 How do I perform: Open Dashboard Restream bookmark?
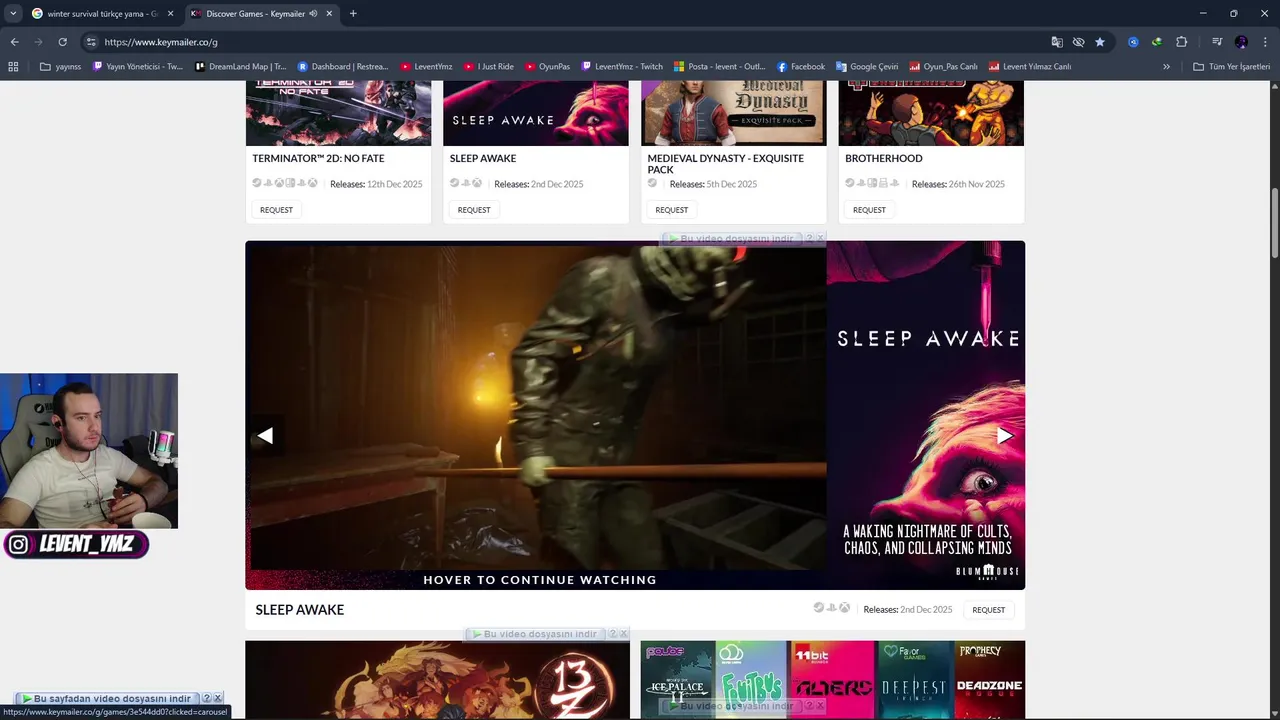(x=343, y=67)
